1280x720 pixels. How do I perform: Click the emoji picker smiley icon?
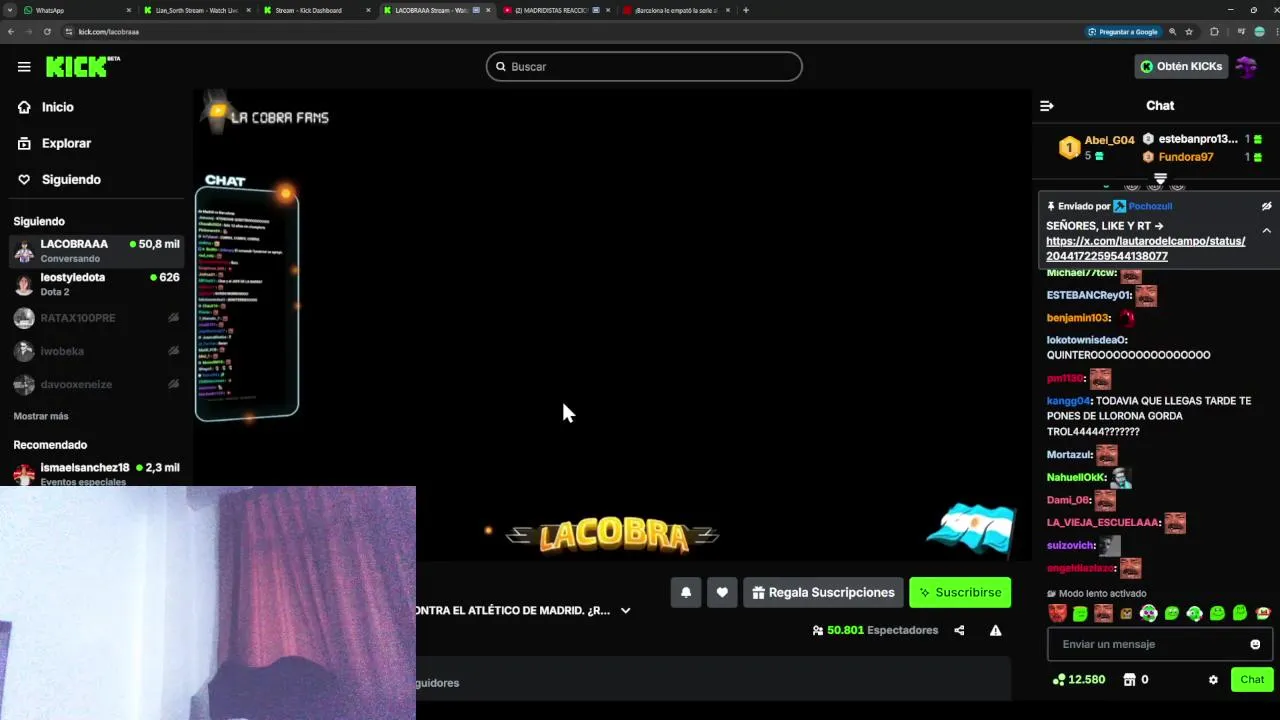click(1255, 645)
